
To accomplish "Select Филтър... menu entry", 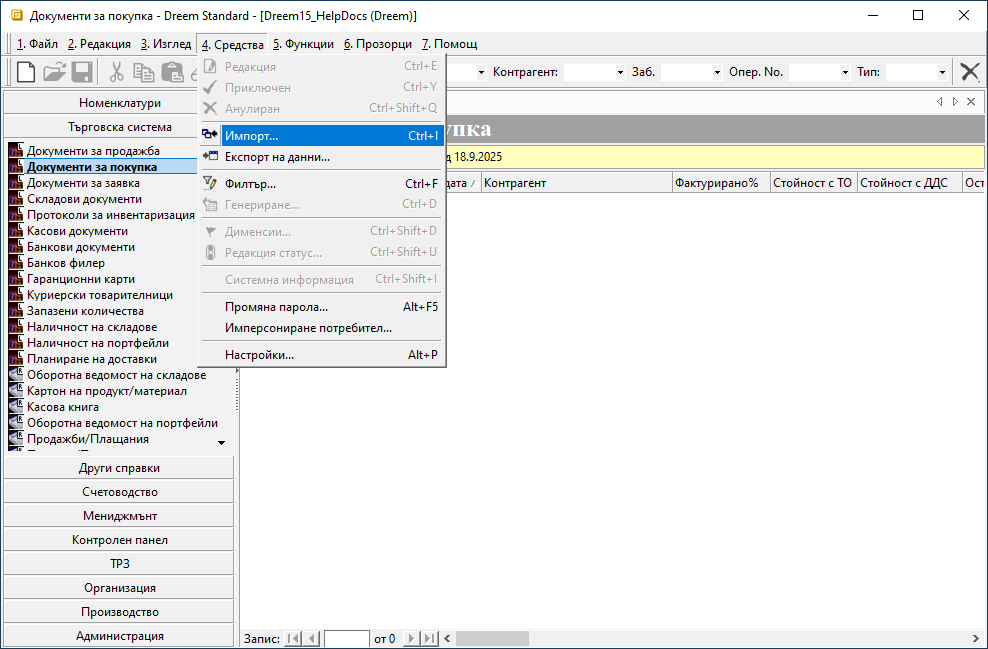I will pos(250,184).
